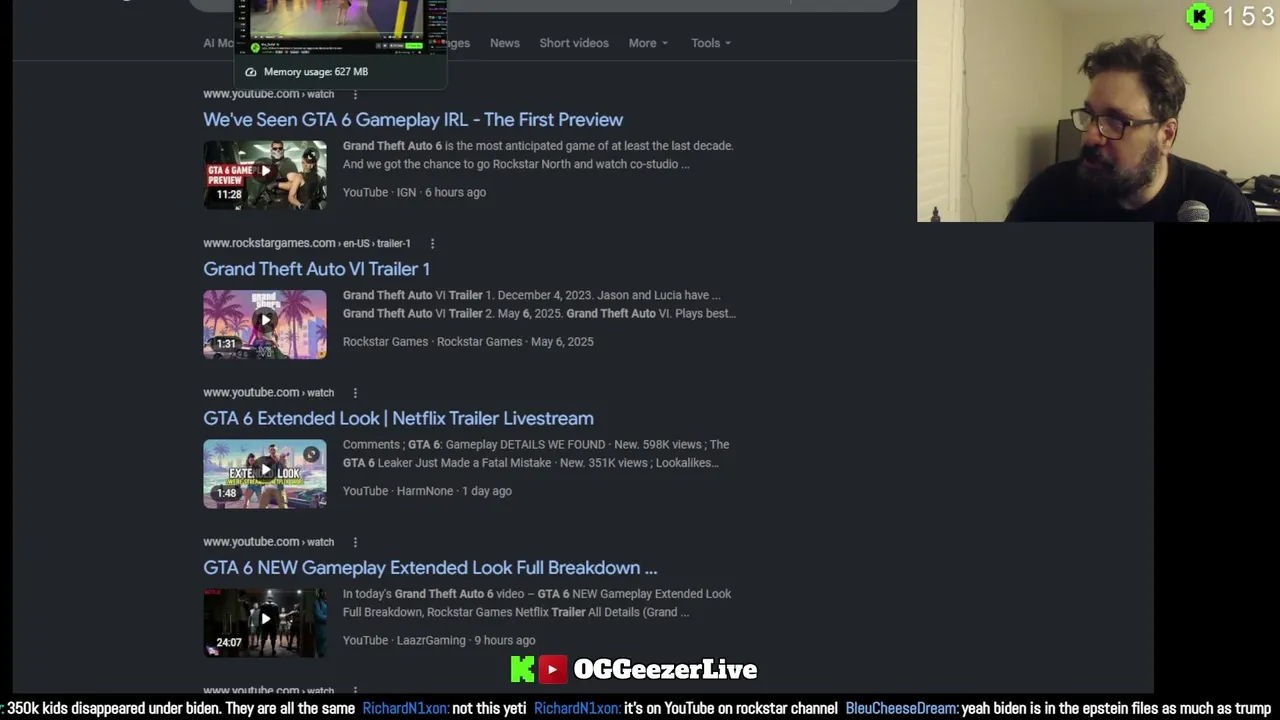Screen dimensions: 1280x720
Task: Open "GTA 6 Extended Look | Netflix Trailer Livestream"
Action: tap(398, 418)
